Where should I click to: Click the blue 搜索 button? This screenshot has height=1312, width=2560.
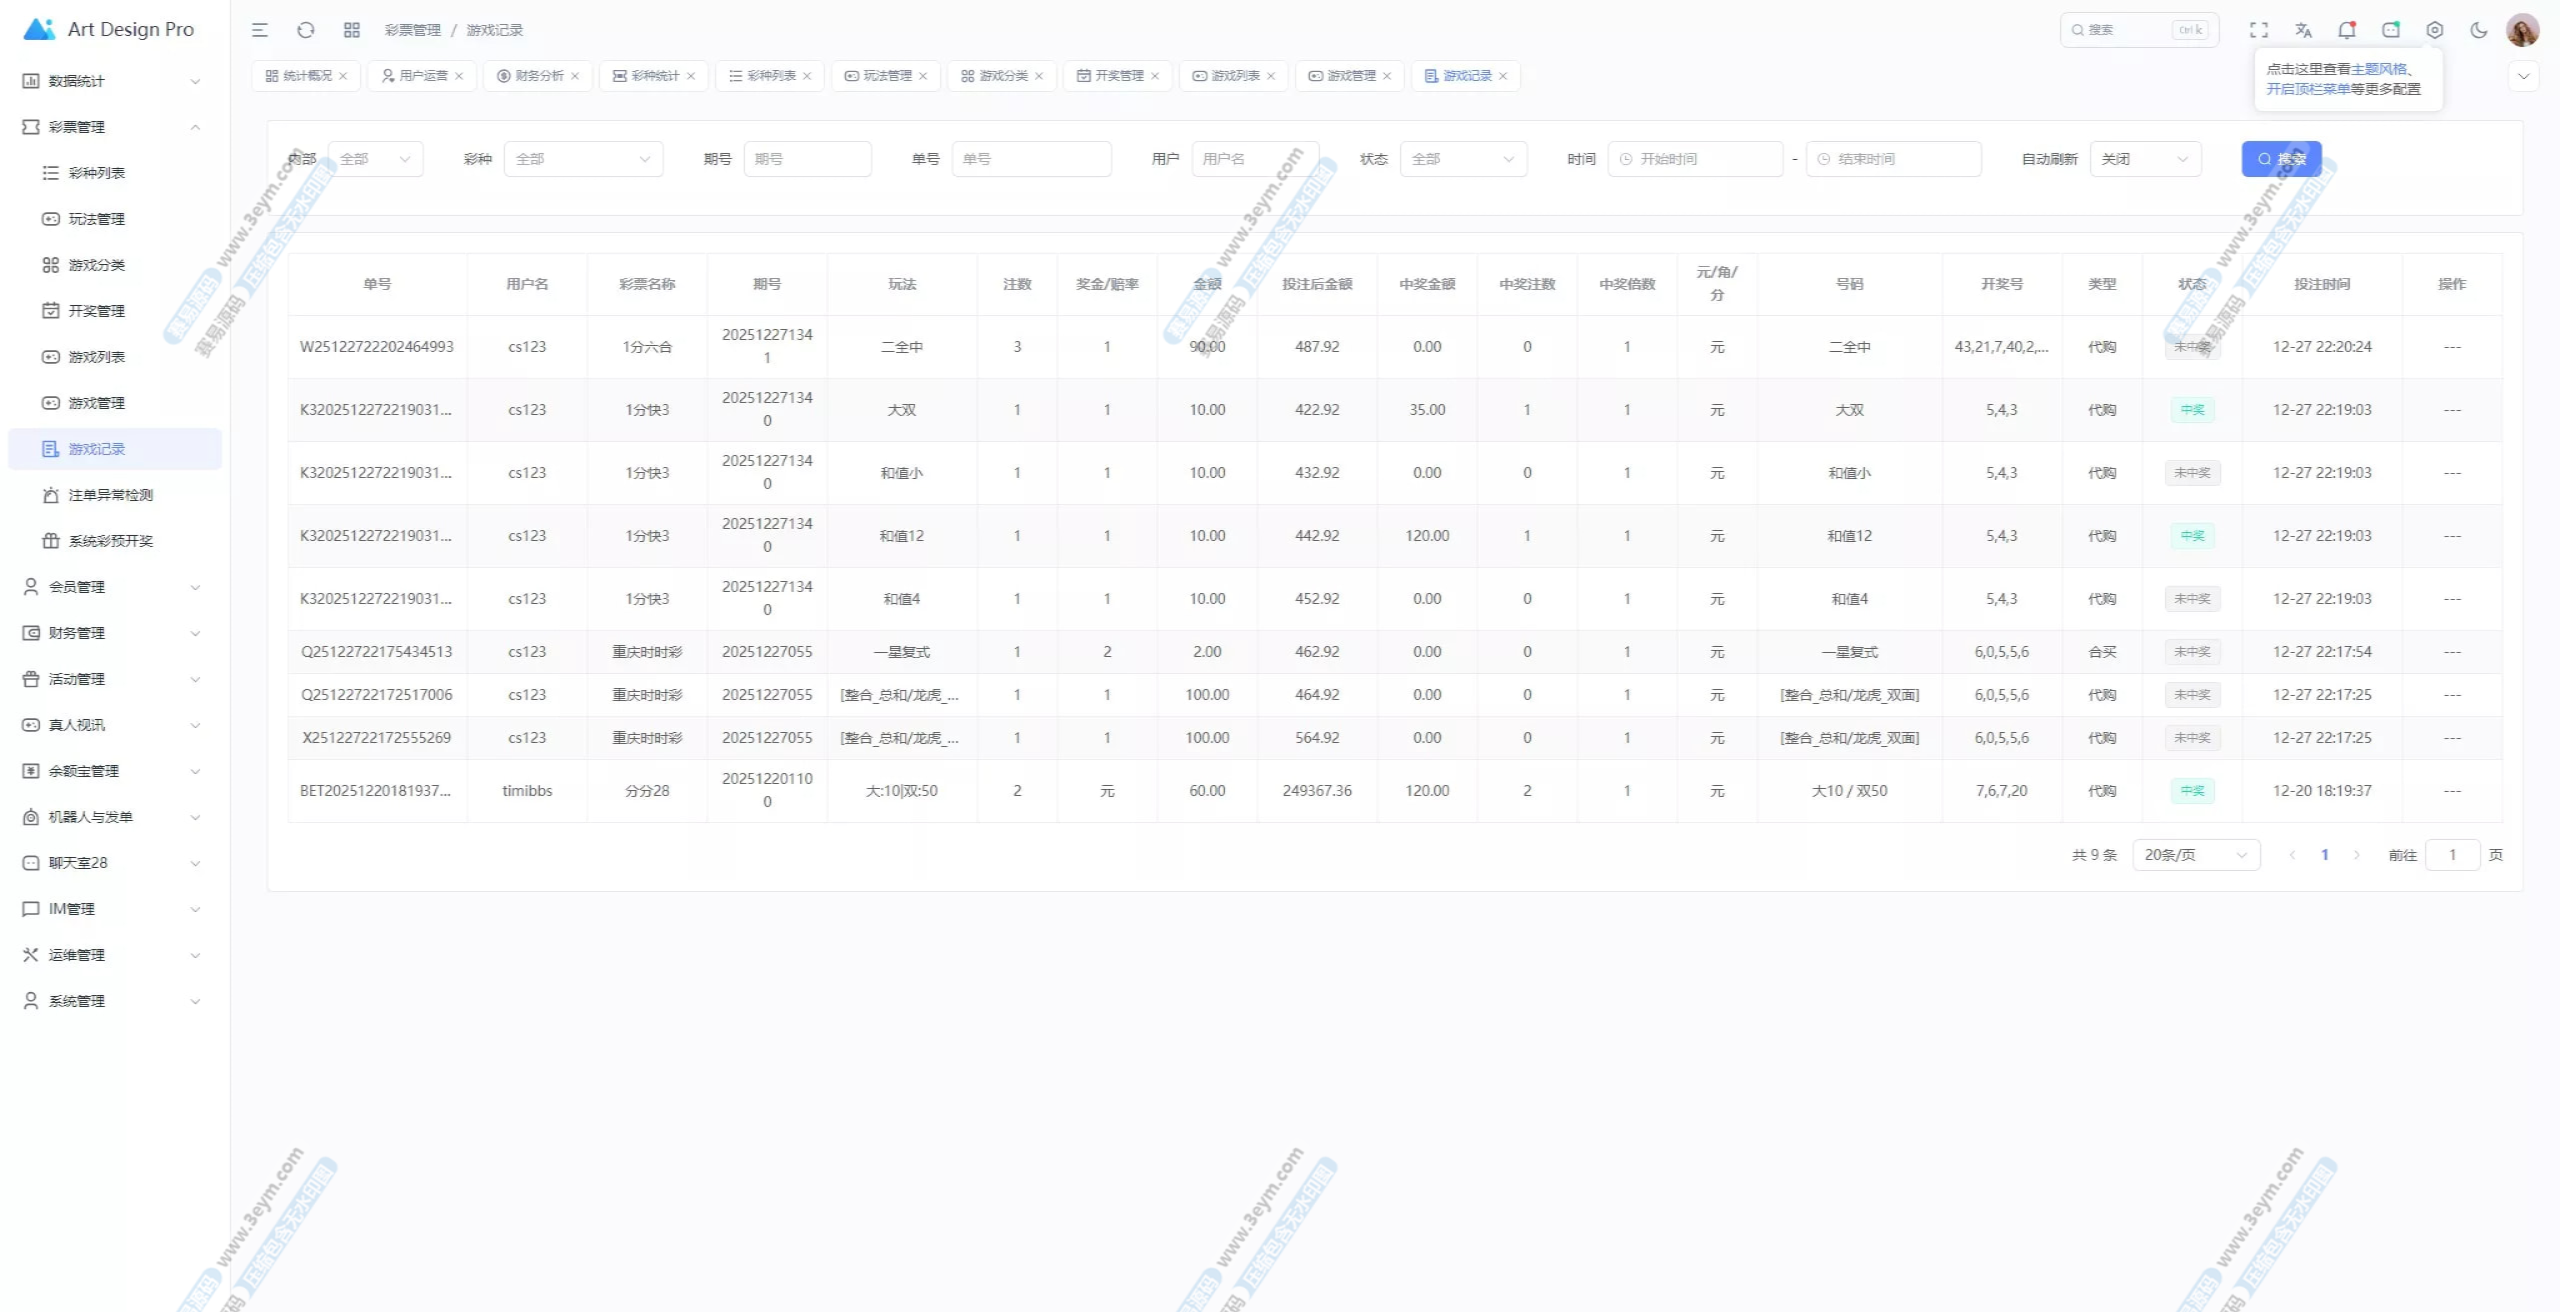pyautogui.click(x=2281, y=159)
